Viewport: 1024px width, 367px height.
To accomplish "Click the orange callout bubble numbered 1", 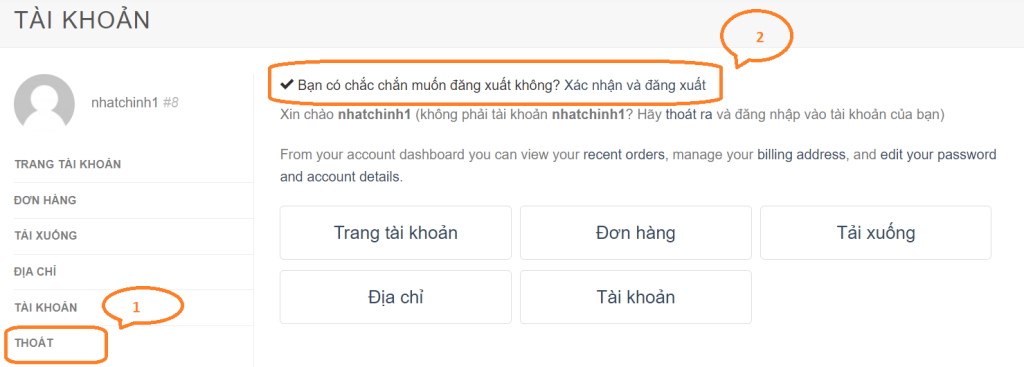I will [143, 307].
